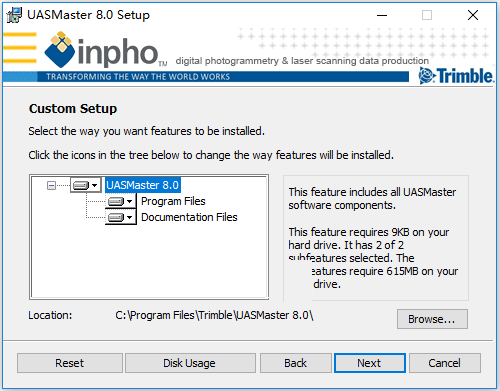This screenshot has width=500, height=391.
Task: Open Disk Usage information
Action: click(190, 363)
